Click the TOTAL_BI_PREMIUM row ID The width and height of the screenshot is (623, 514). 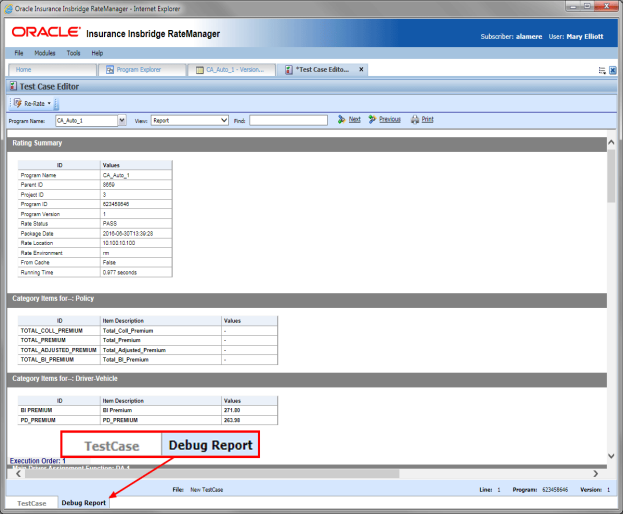[x=47, y=360]
